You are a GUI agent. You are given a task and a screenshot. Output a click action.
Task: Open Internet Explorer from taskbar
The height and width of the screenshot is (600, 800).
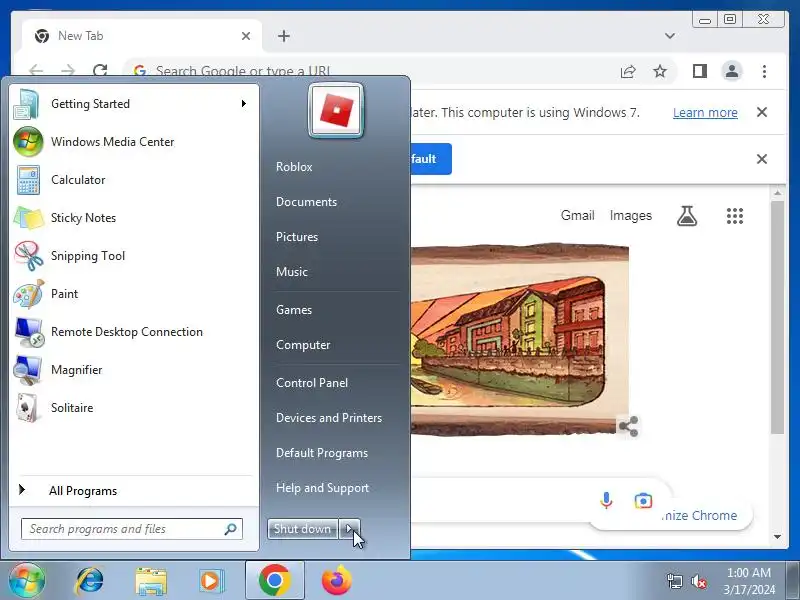pyautogui.click(x=89, y=581)
